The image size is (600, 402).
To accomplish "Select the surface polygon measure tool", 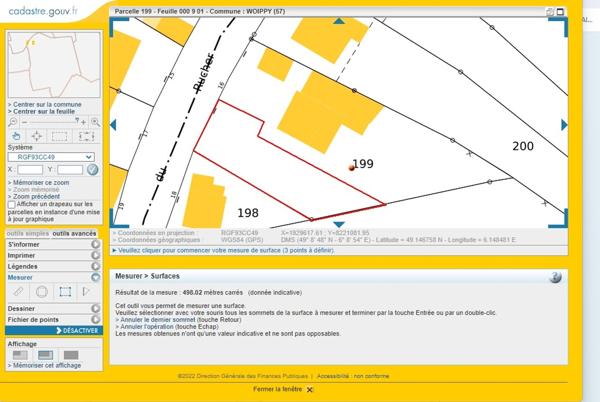I will [x=65, y=292].
